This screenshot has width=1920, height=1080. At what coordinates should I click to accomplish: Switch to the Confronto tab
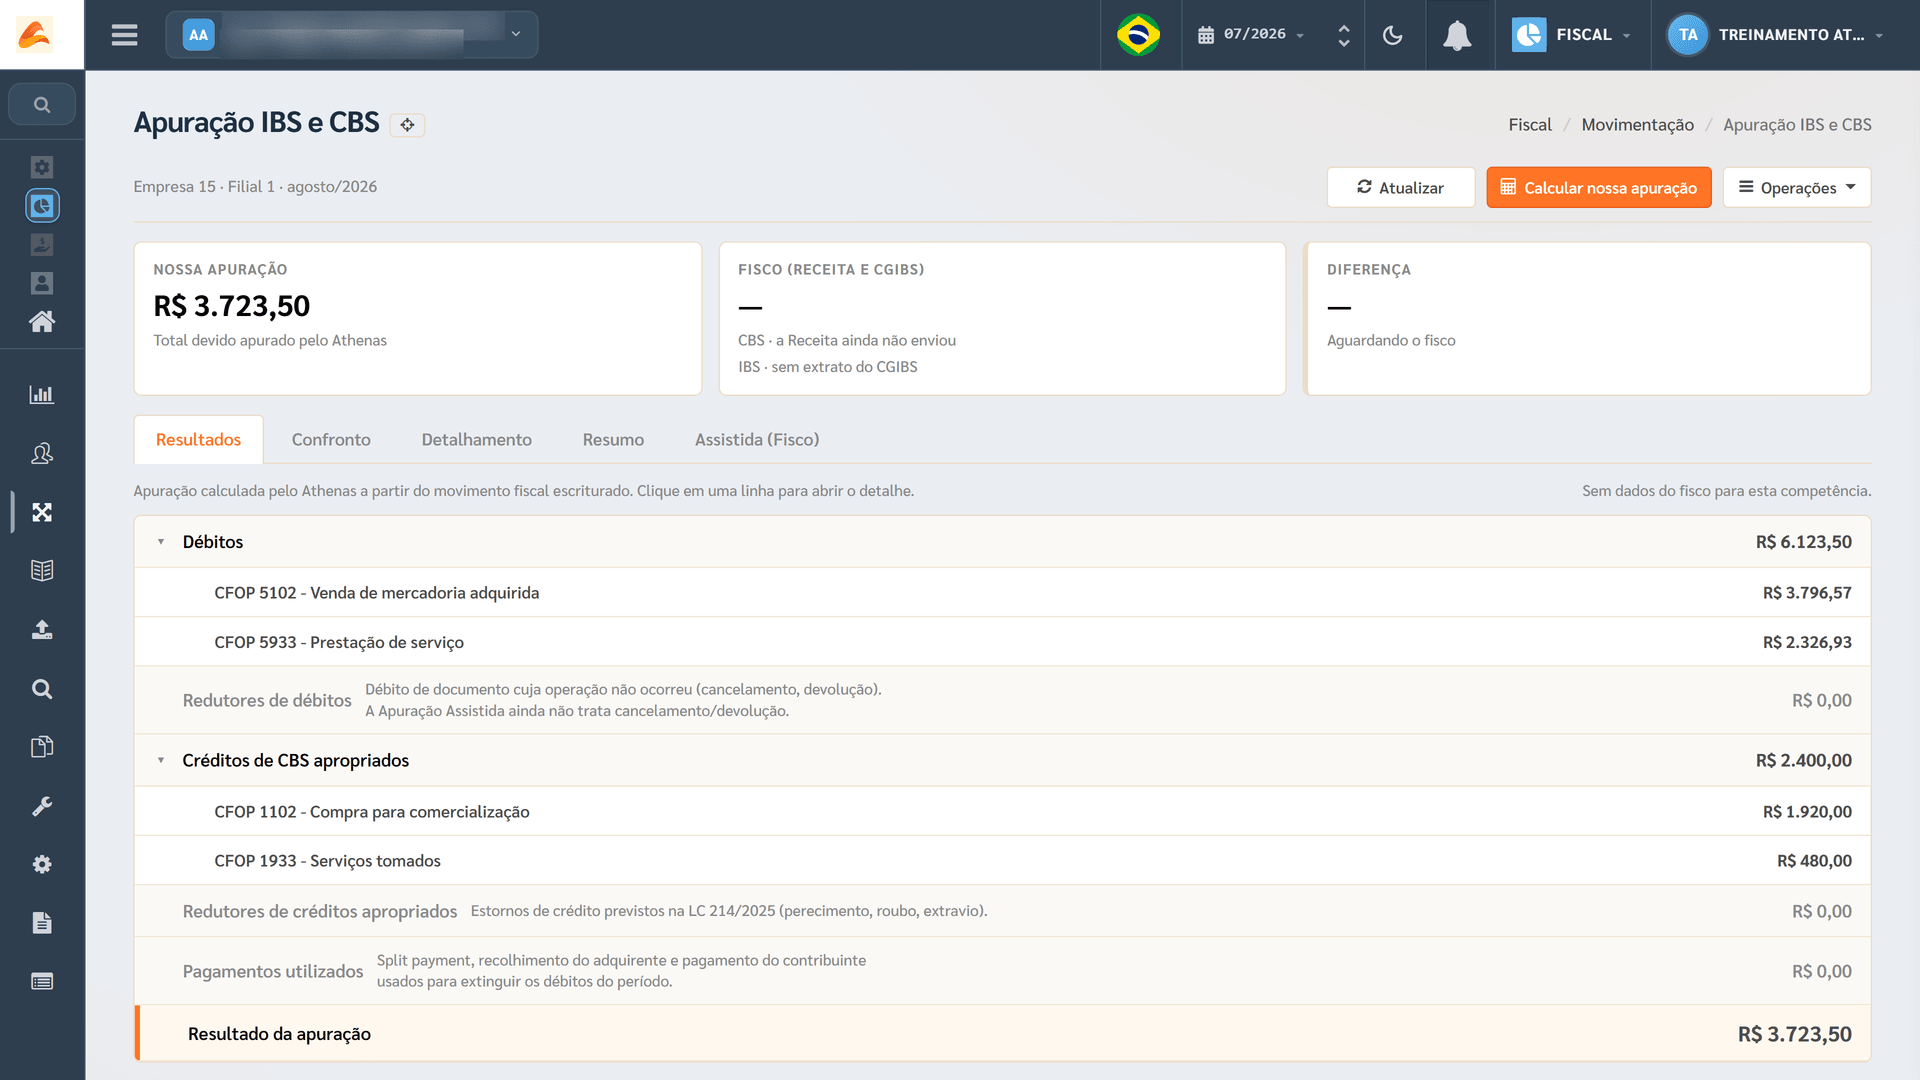click(331, 440)
